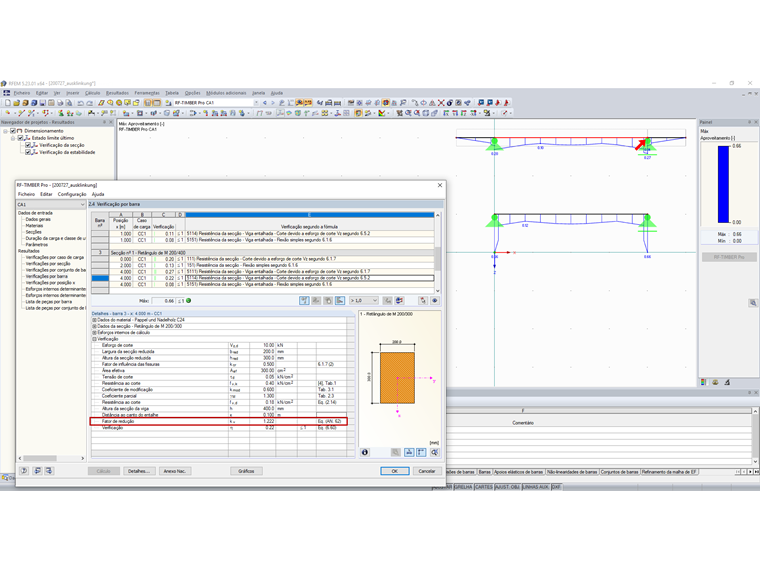The width and height of the screenshot is (760, 570).
Task: Click Cancelar button in dialog
Action: click(x=427, y=471)
